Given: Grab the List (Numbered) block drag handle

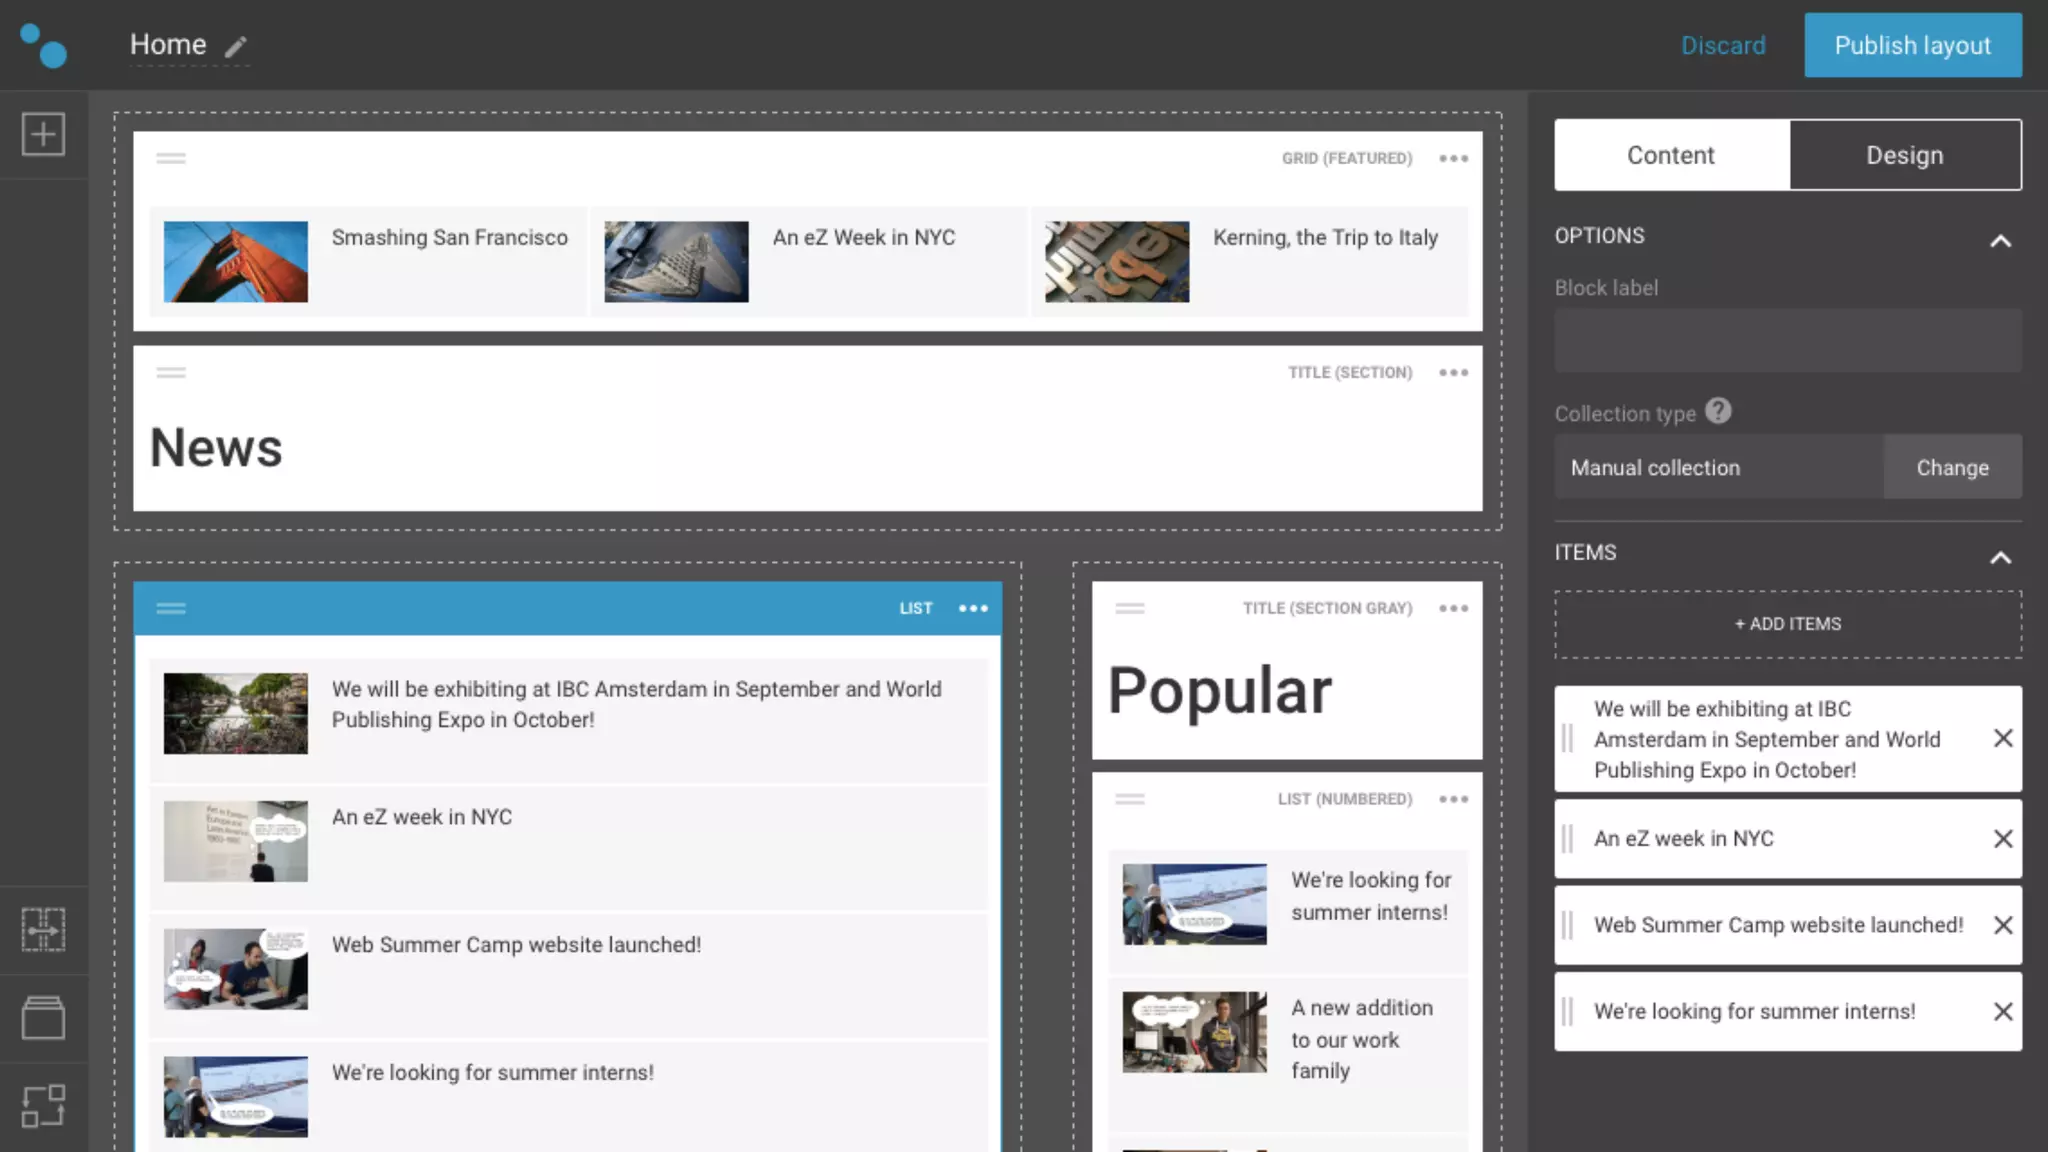Looking at the screenshot, I should point(1130,799).
